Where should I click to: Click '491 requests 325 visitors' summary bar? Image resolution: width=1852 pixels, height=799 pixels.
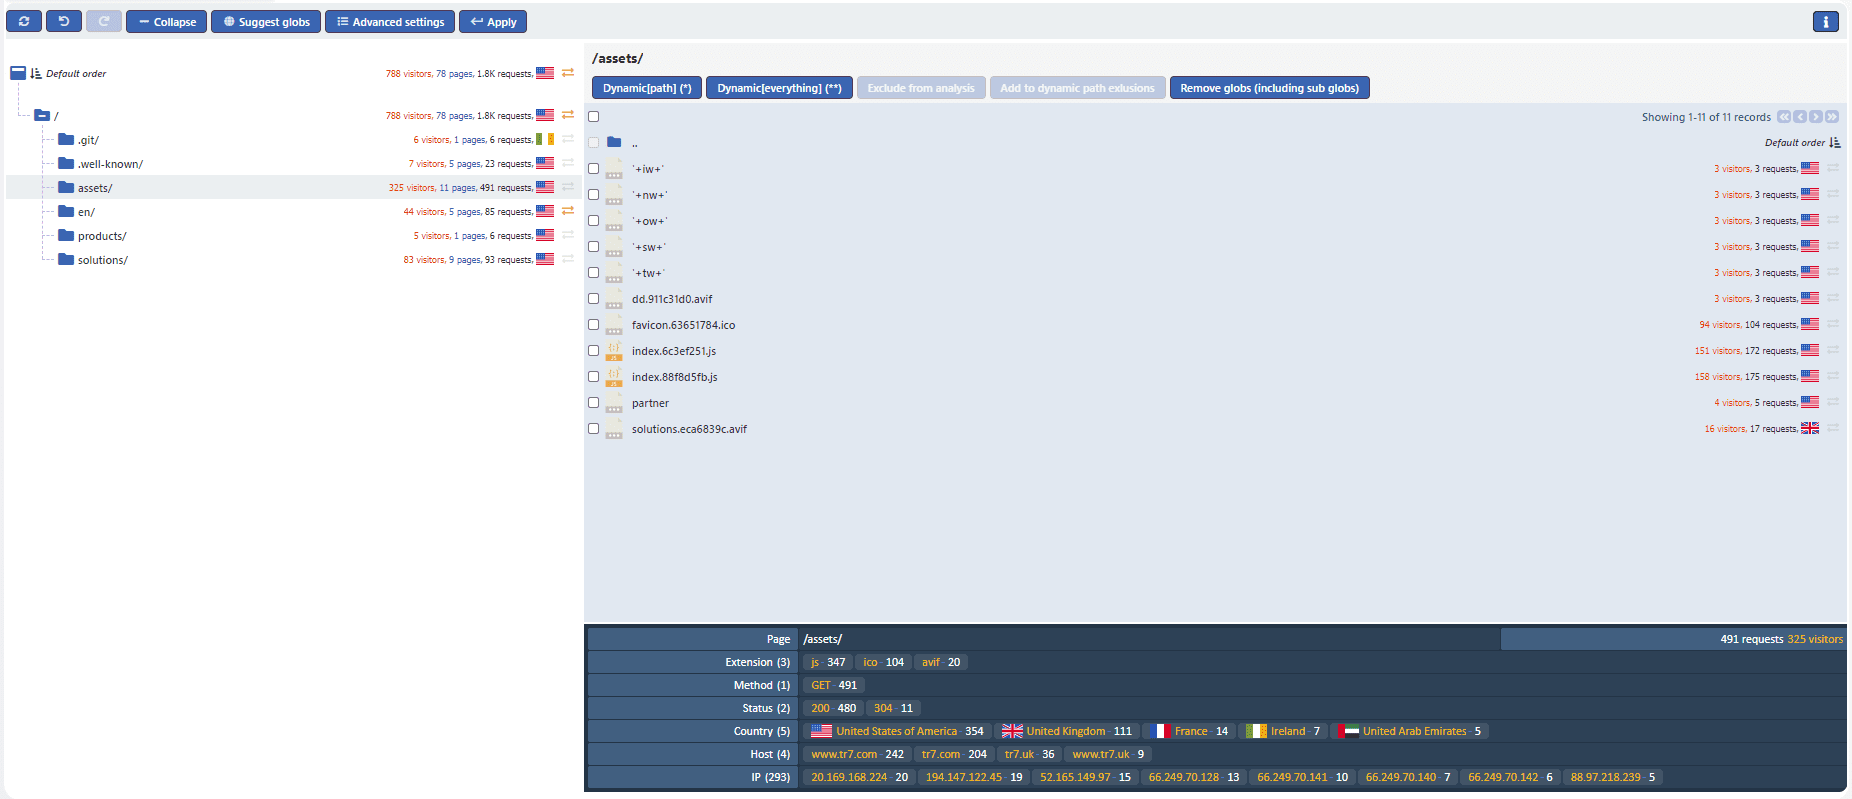click(1673, 639)
